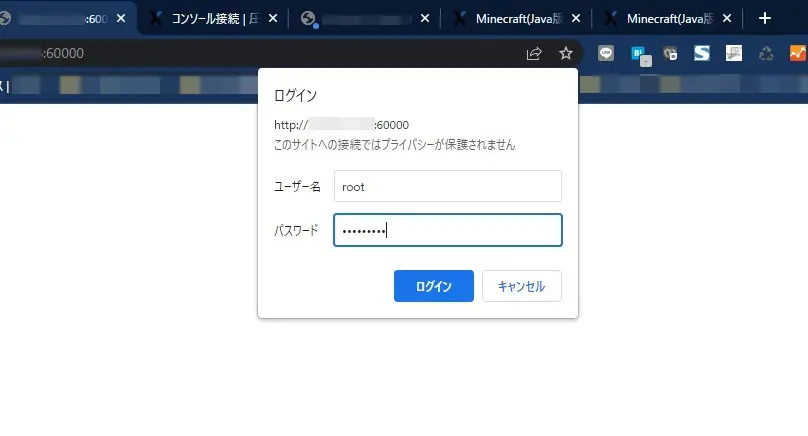Open the white S extension icon
This screenshot has width=808, height=436.
tap(702, 53)
